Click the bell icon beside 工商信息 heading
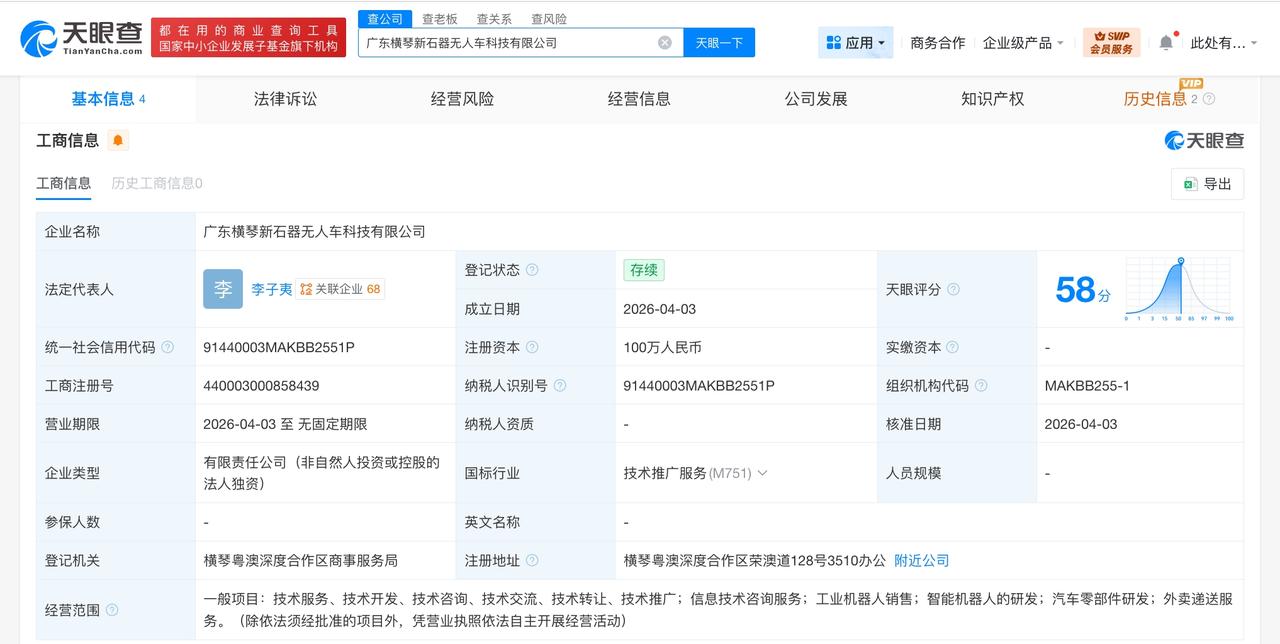Image resolution: width=1280 pixels, height=644 pixels. click(x=119, y=140)
